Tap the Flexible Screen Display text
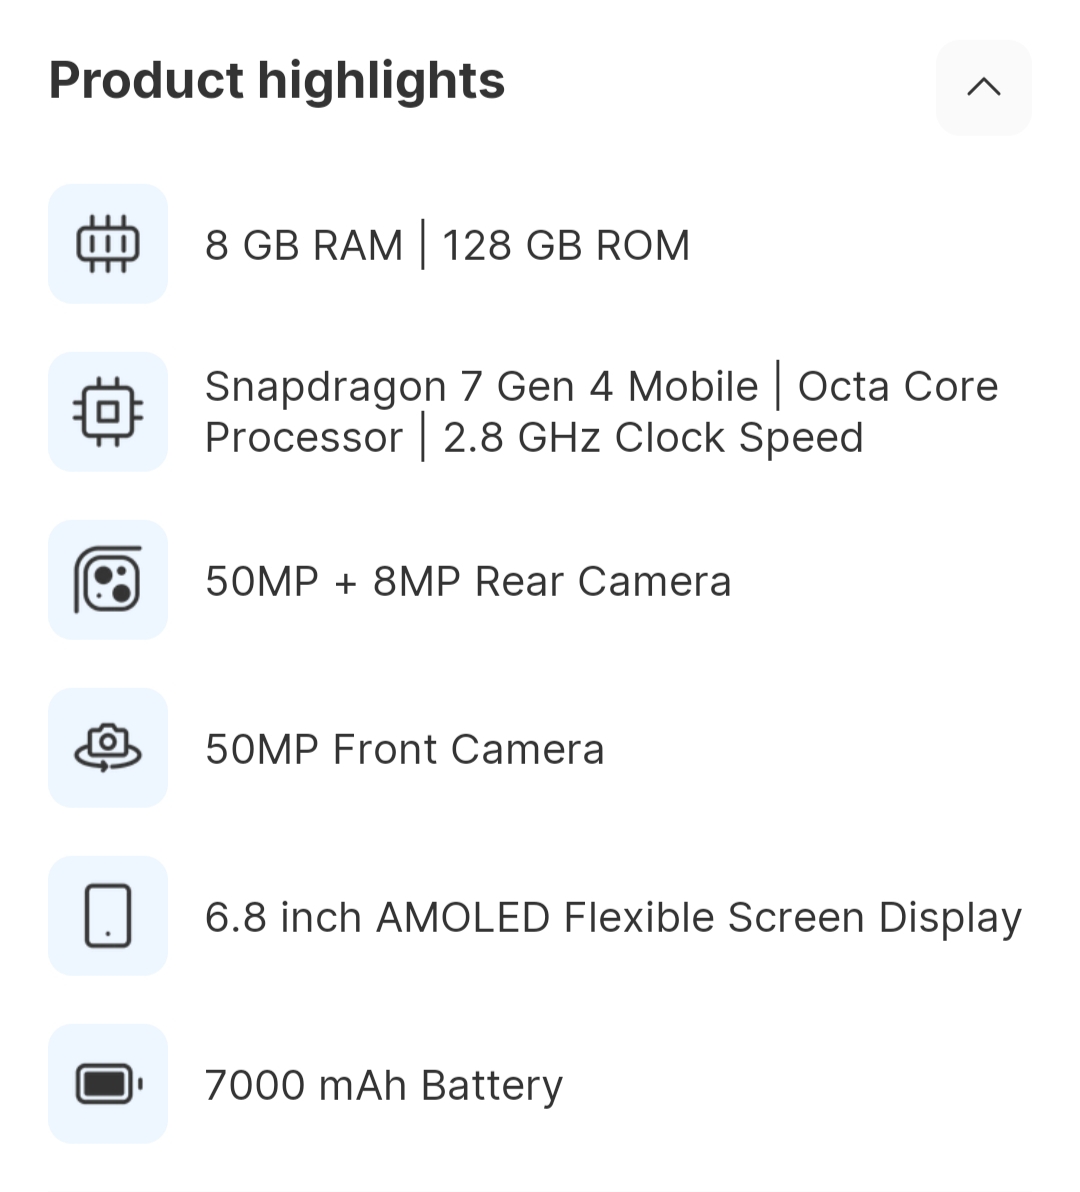Image resolution: width=1080 pixels, height=1192 pixels. click(792, 918)
